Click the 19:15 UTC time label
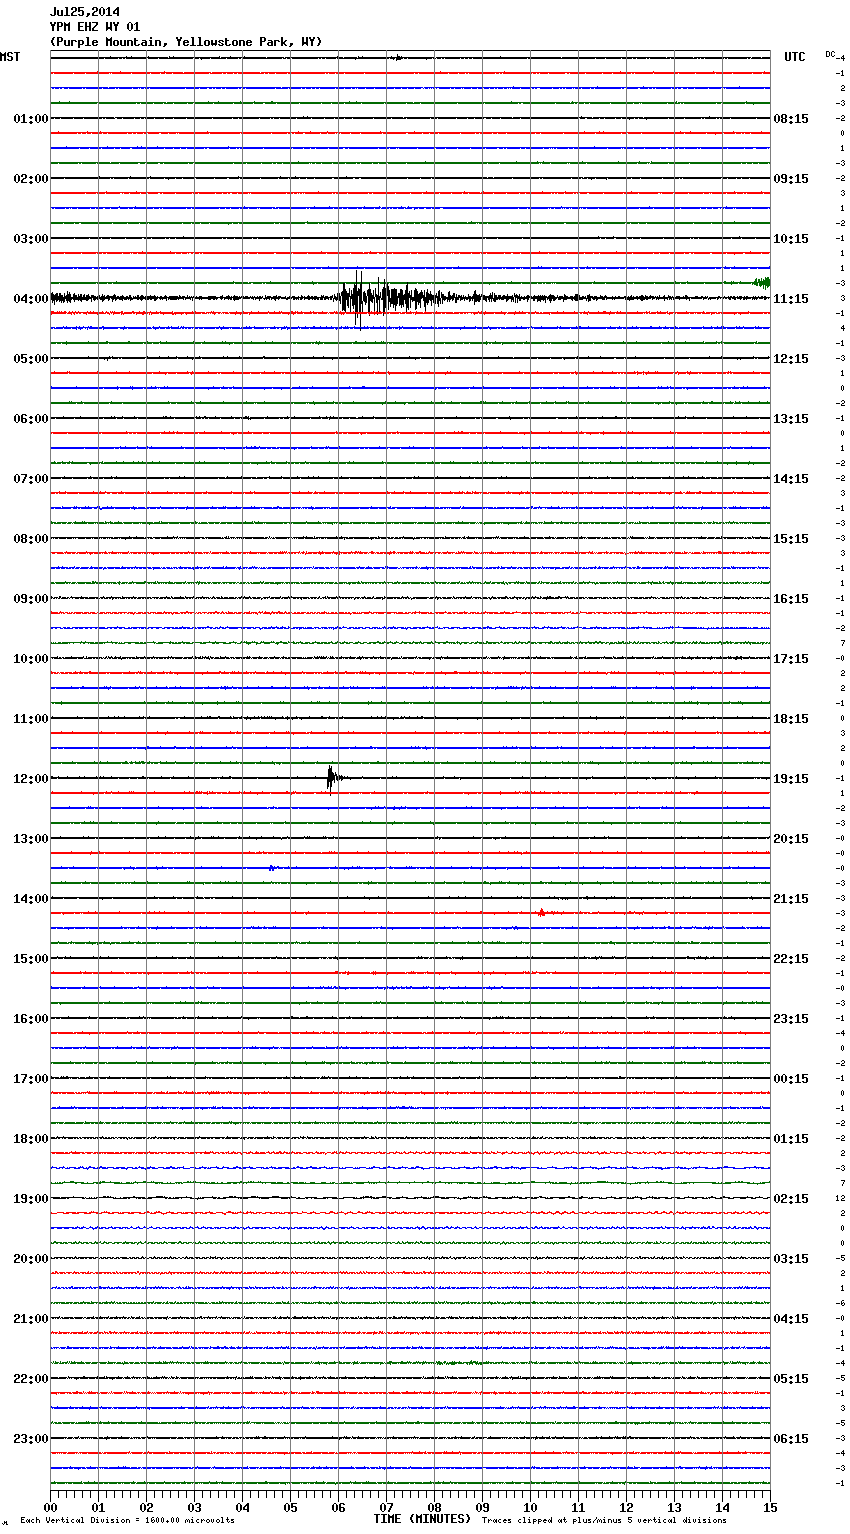 pos(791,779)
